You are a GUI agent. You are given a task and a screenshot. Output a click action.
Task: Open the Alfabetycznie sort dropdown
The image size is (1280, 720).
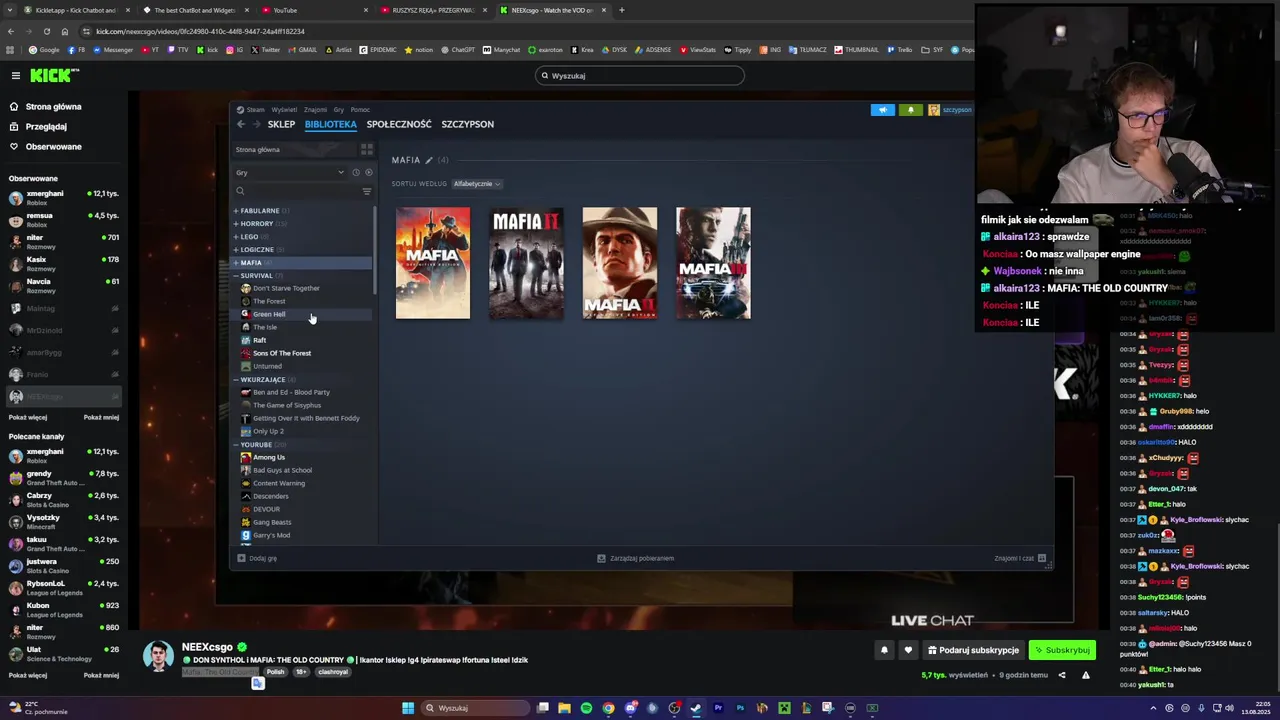(x=477, y=184)
